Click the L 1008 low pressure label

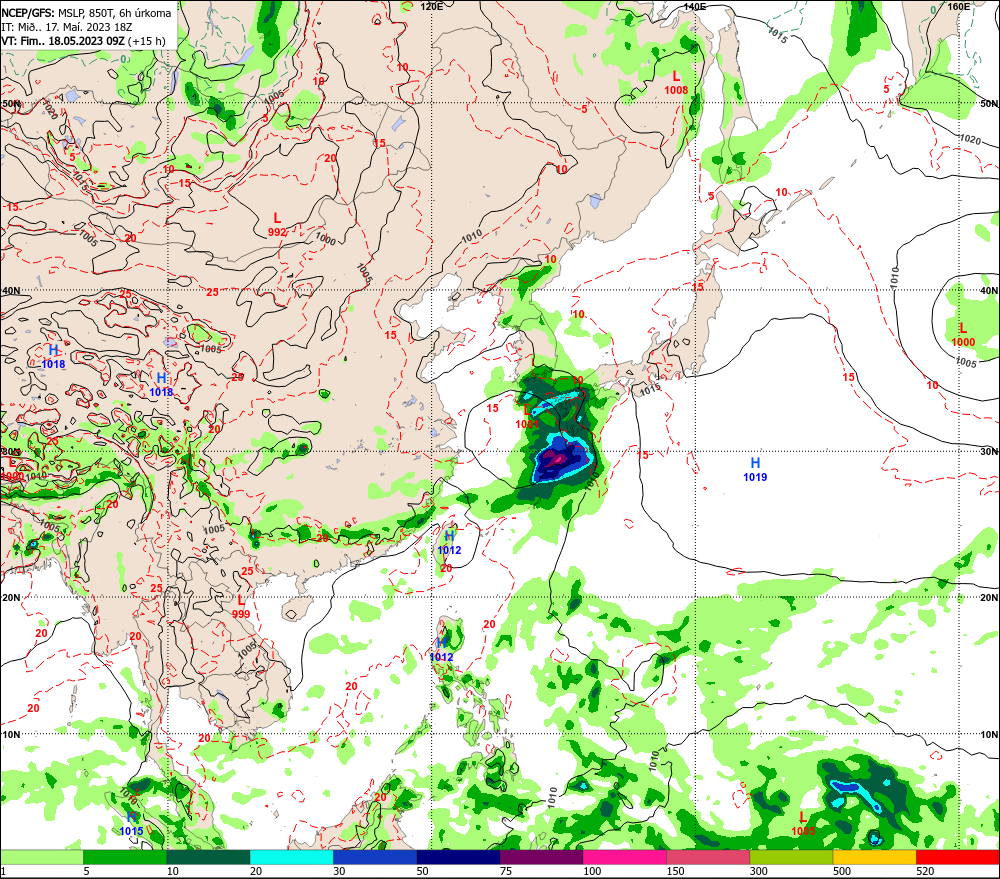tap(676, 84)
